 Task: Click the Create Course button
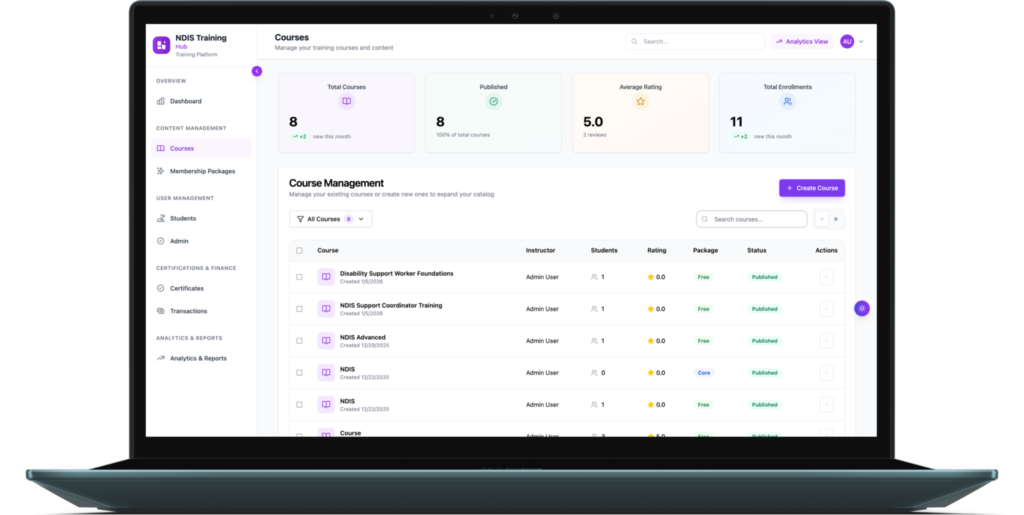coord(811,188)
